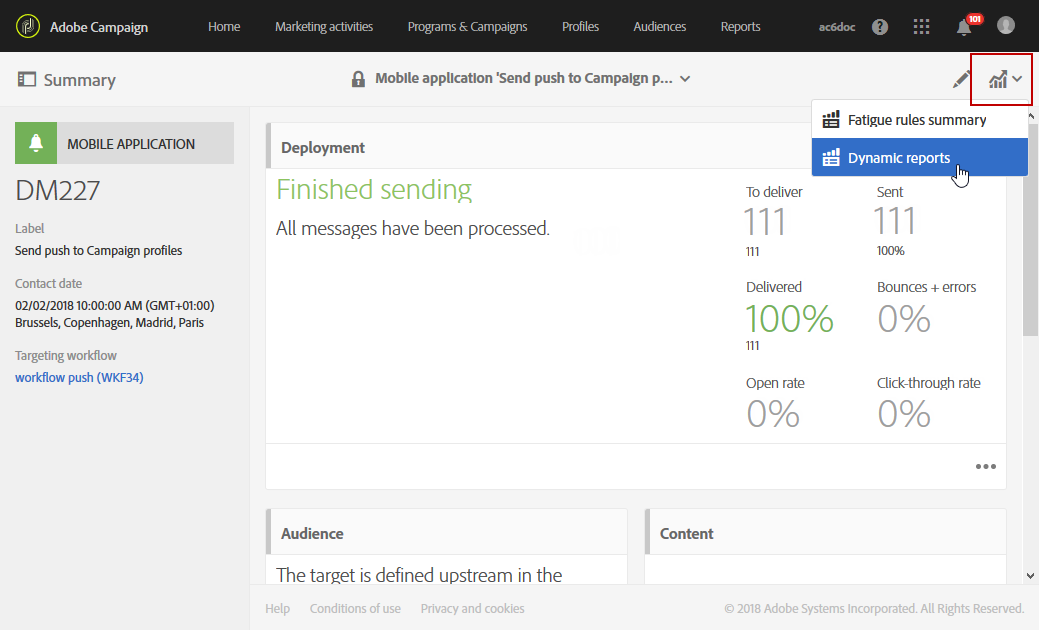Click the lock icon beside delivery title

pyautogui.click(x=358, y=79)
